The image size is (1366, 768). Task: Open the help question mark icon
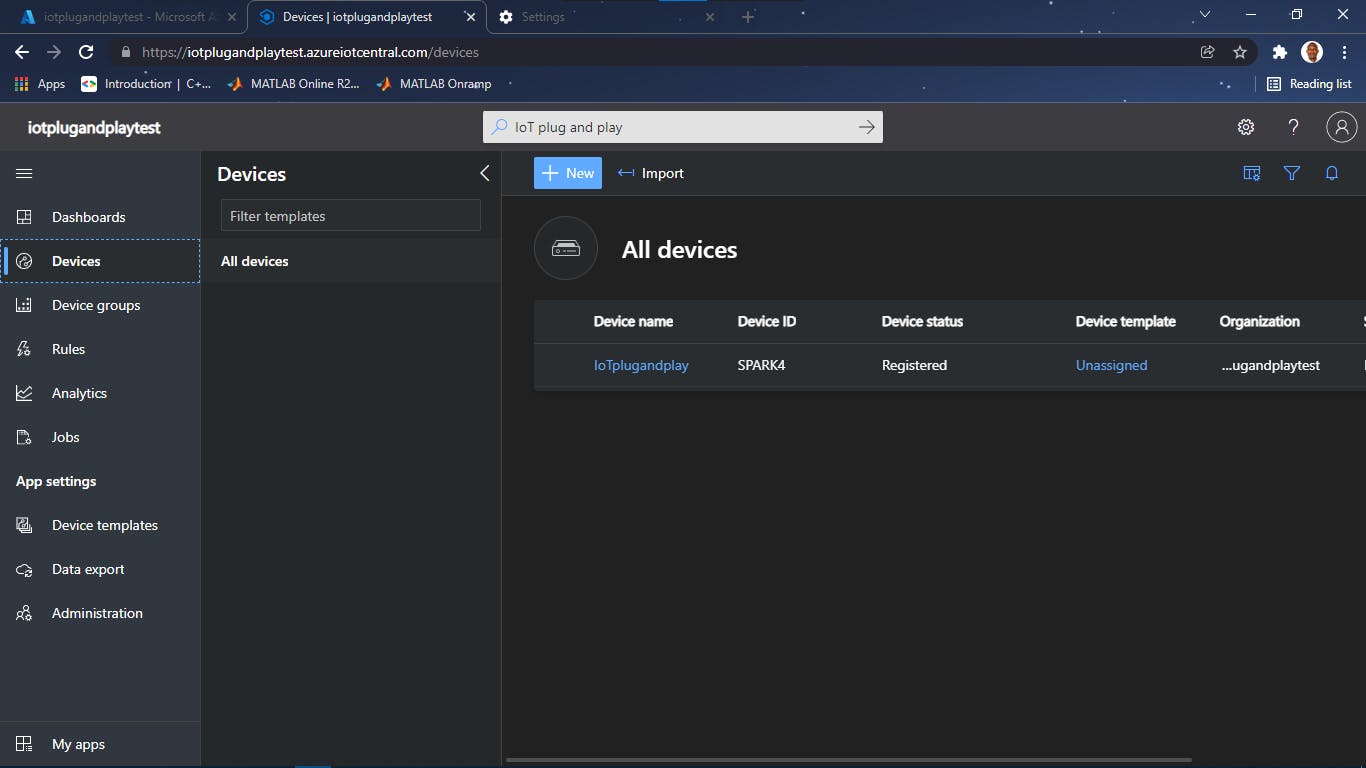[x=1294, y=127]
